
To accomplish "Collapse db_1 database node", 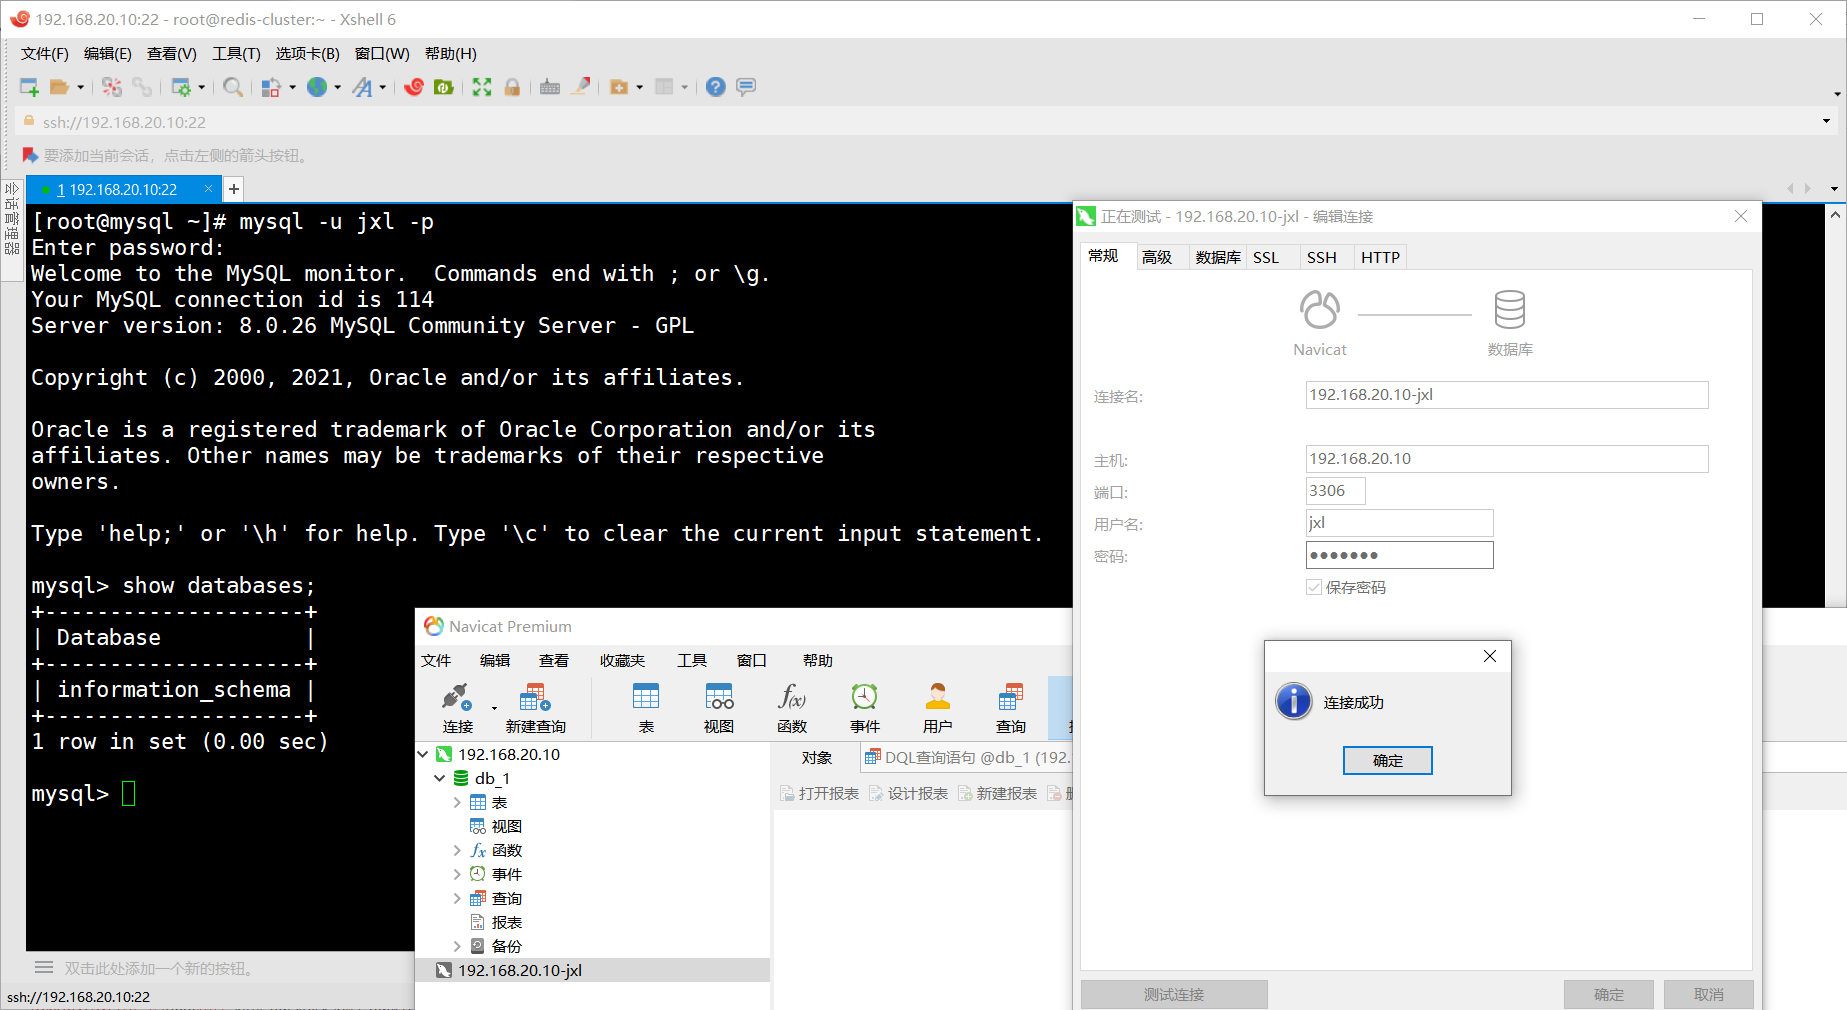I will pos(440,778).
